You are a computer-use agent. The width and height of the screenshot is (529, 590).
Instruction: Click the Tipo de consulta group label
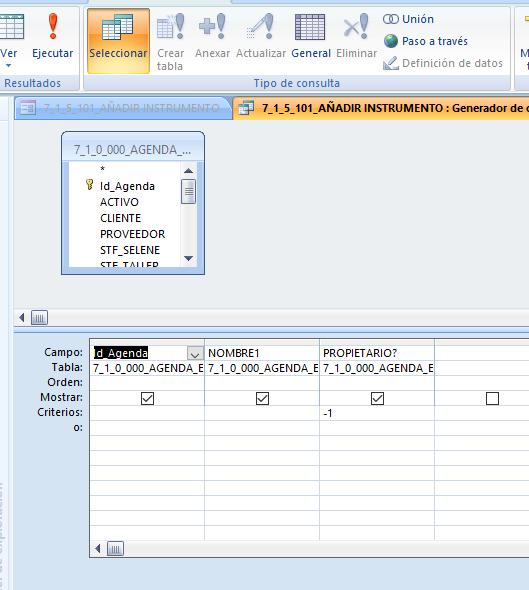coord(296,83)
